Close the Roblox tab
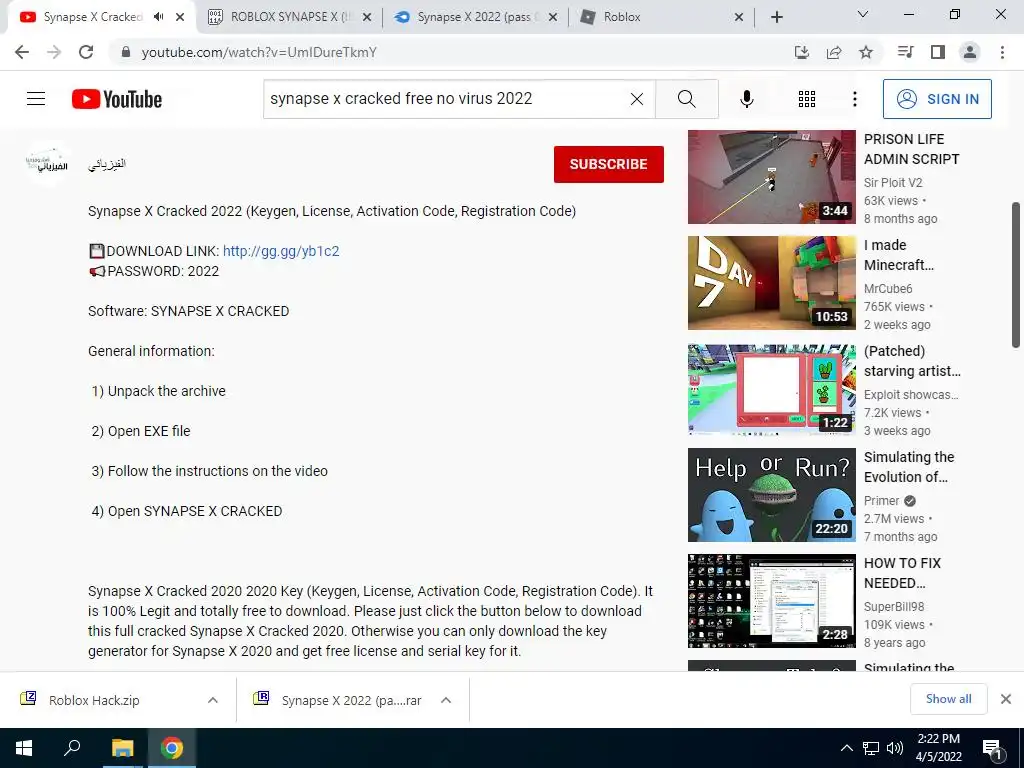 [x=739, y=17]
